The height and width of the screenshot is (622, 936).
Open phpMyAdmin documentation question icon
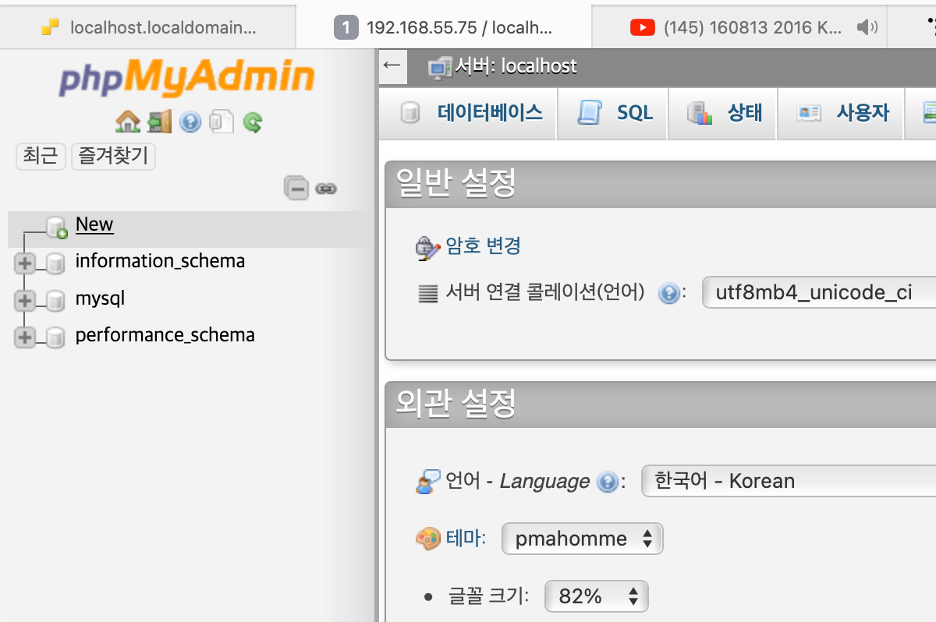pyautogui.click(x=190, y=122)
